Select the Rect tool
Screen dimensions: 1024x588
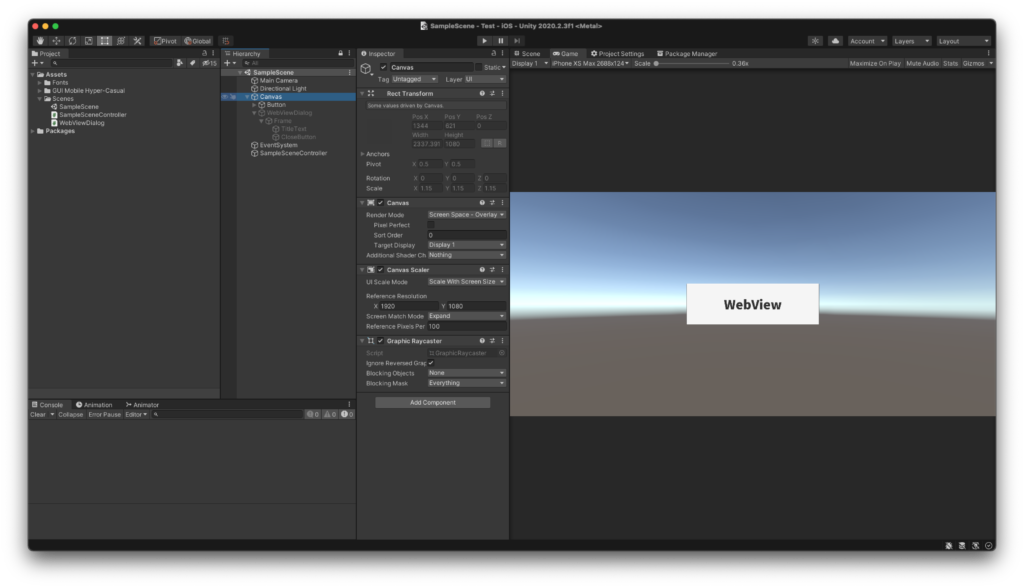click(x=104, y=41)
